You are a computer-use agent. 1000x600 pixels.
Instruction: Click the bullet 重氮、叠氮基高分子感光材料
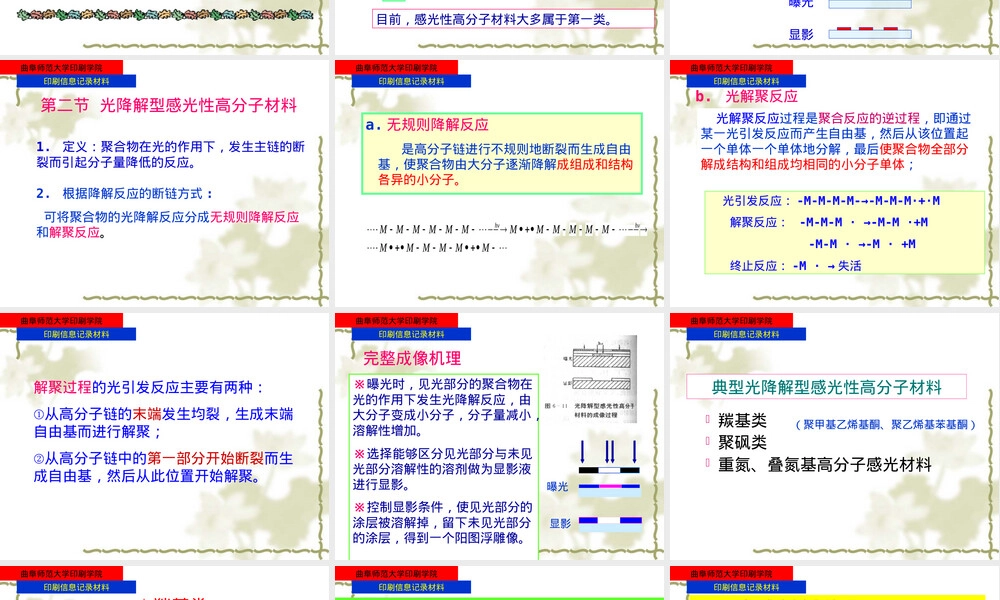click(x=825, y=465)
